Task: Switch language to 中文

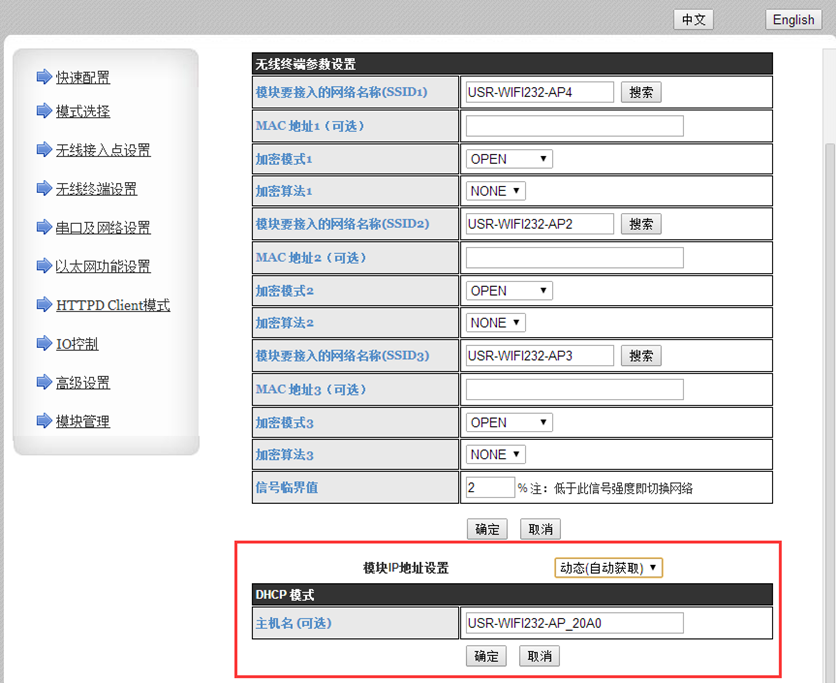Action: (x=693, y=20)
